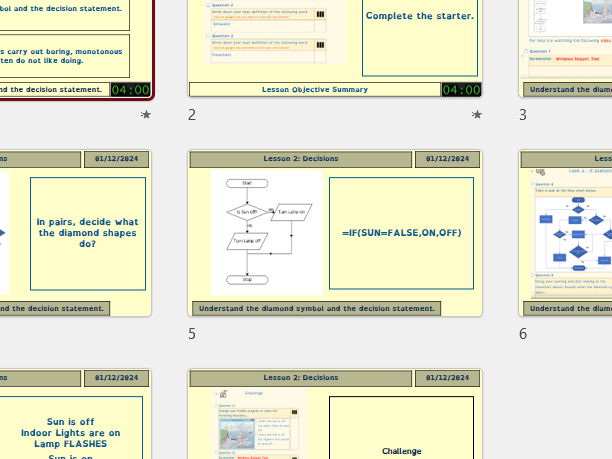Click slide 5's 'Understand the diamond symbol' objective footer
The image size is (612, 459).
pos(317,308)
